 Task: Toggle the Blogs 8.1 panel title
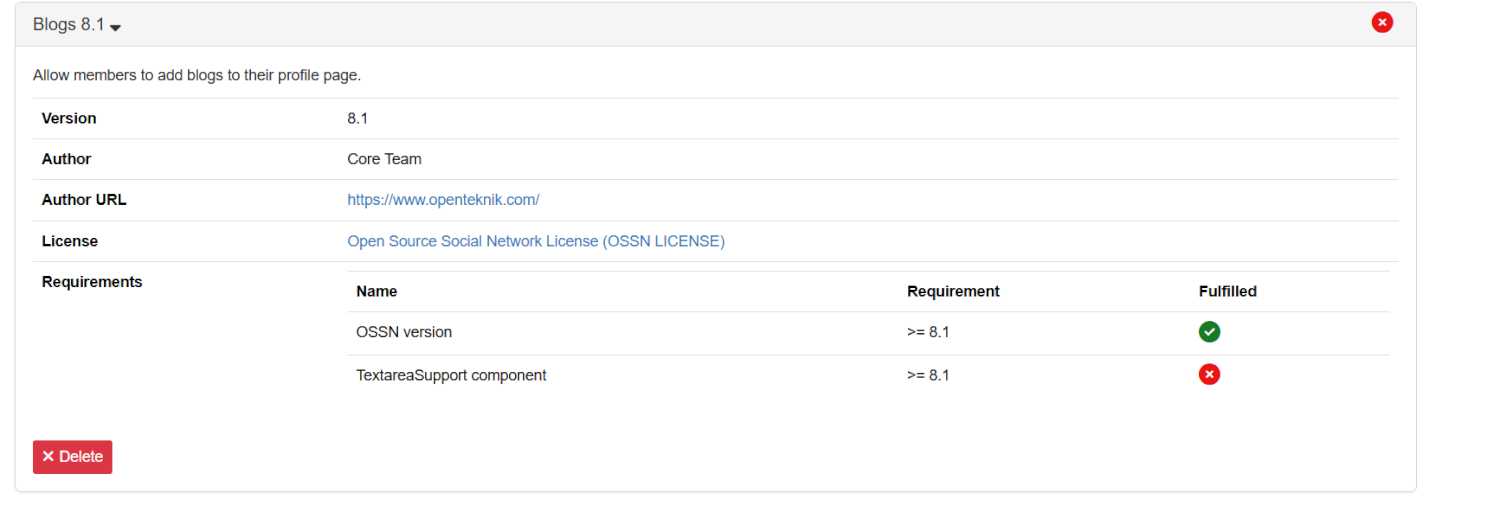click(68, 25)
